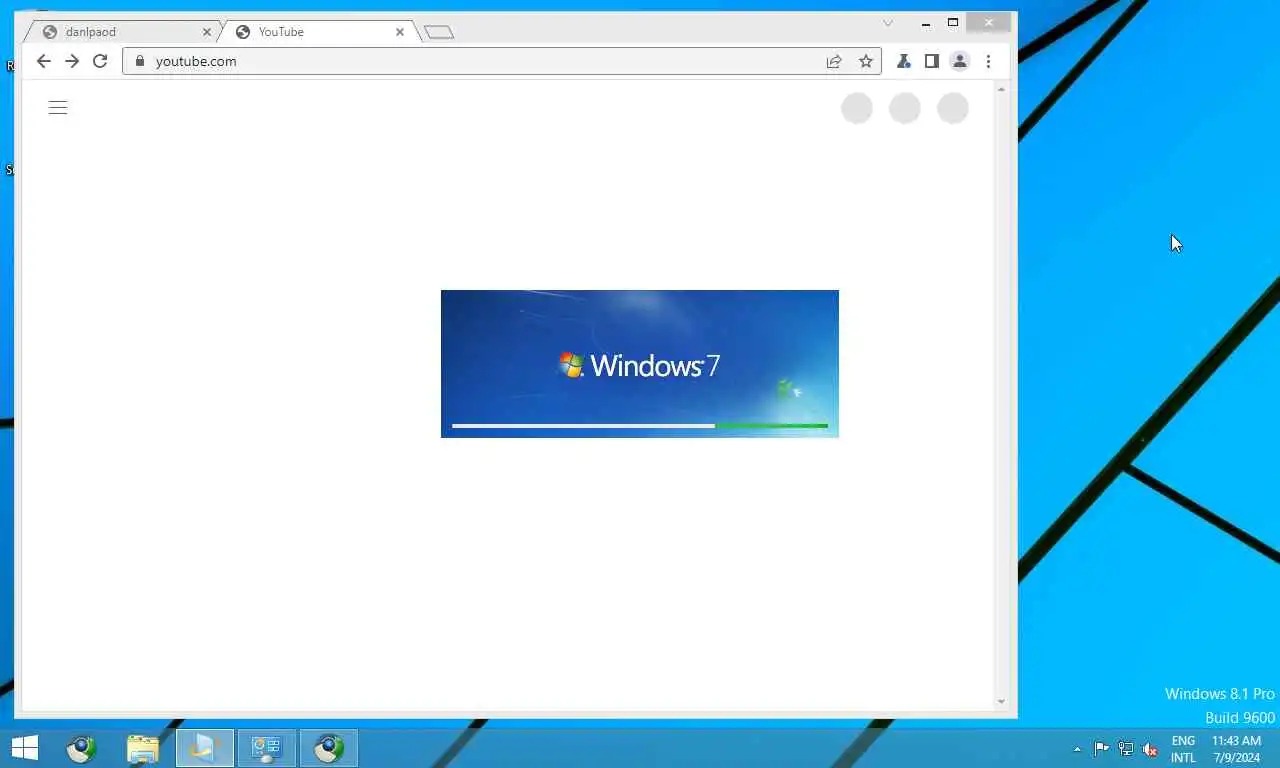Viewport: 1280px width, 768px height.
Task: Share this page via share icon
Action: 834,61
